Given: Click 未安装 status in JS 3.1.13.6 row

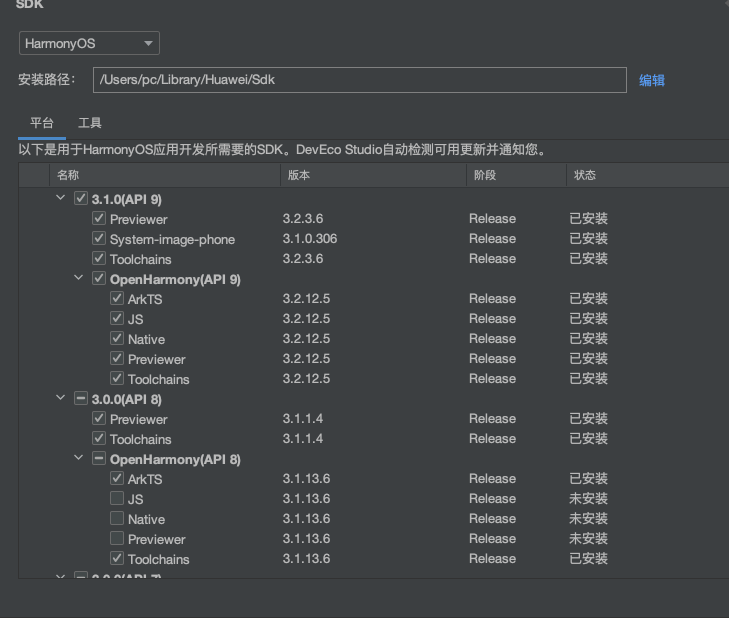Looking at the screenshot, I should coord(589,498).
